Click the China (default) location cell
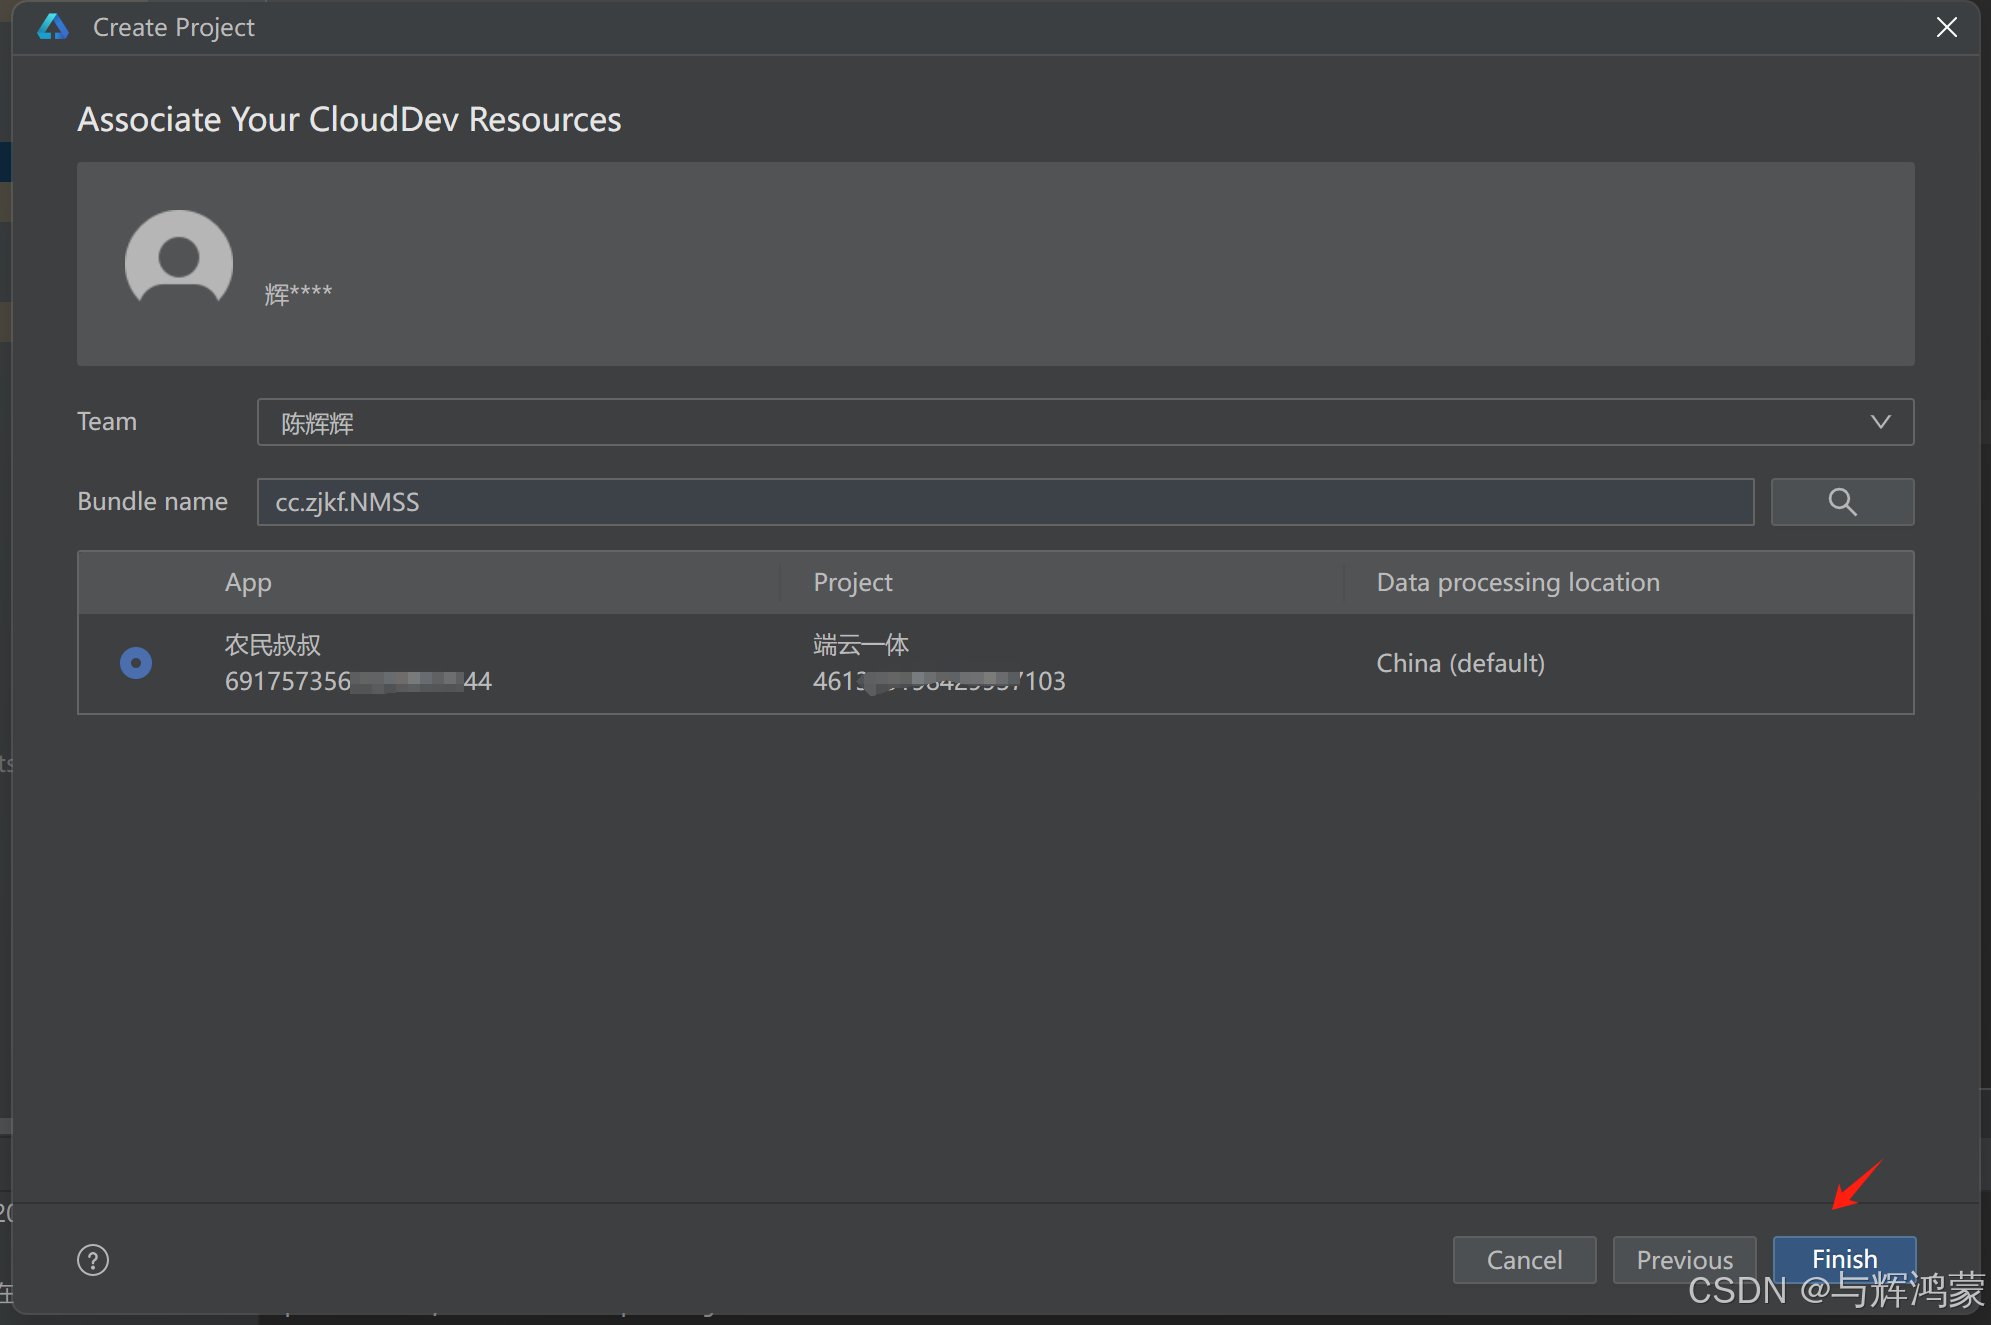1991x1325 pixels. (1460, 663)
